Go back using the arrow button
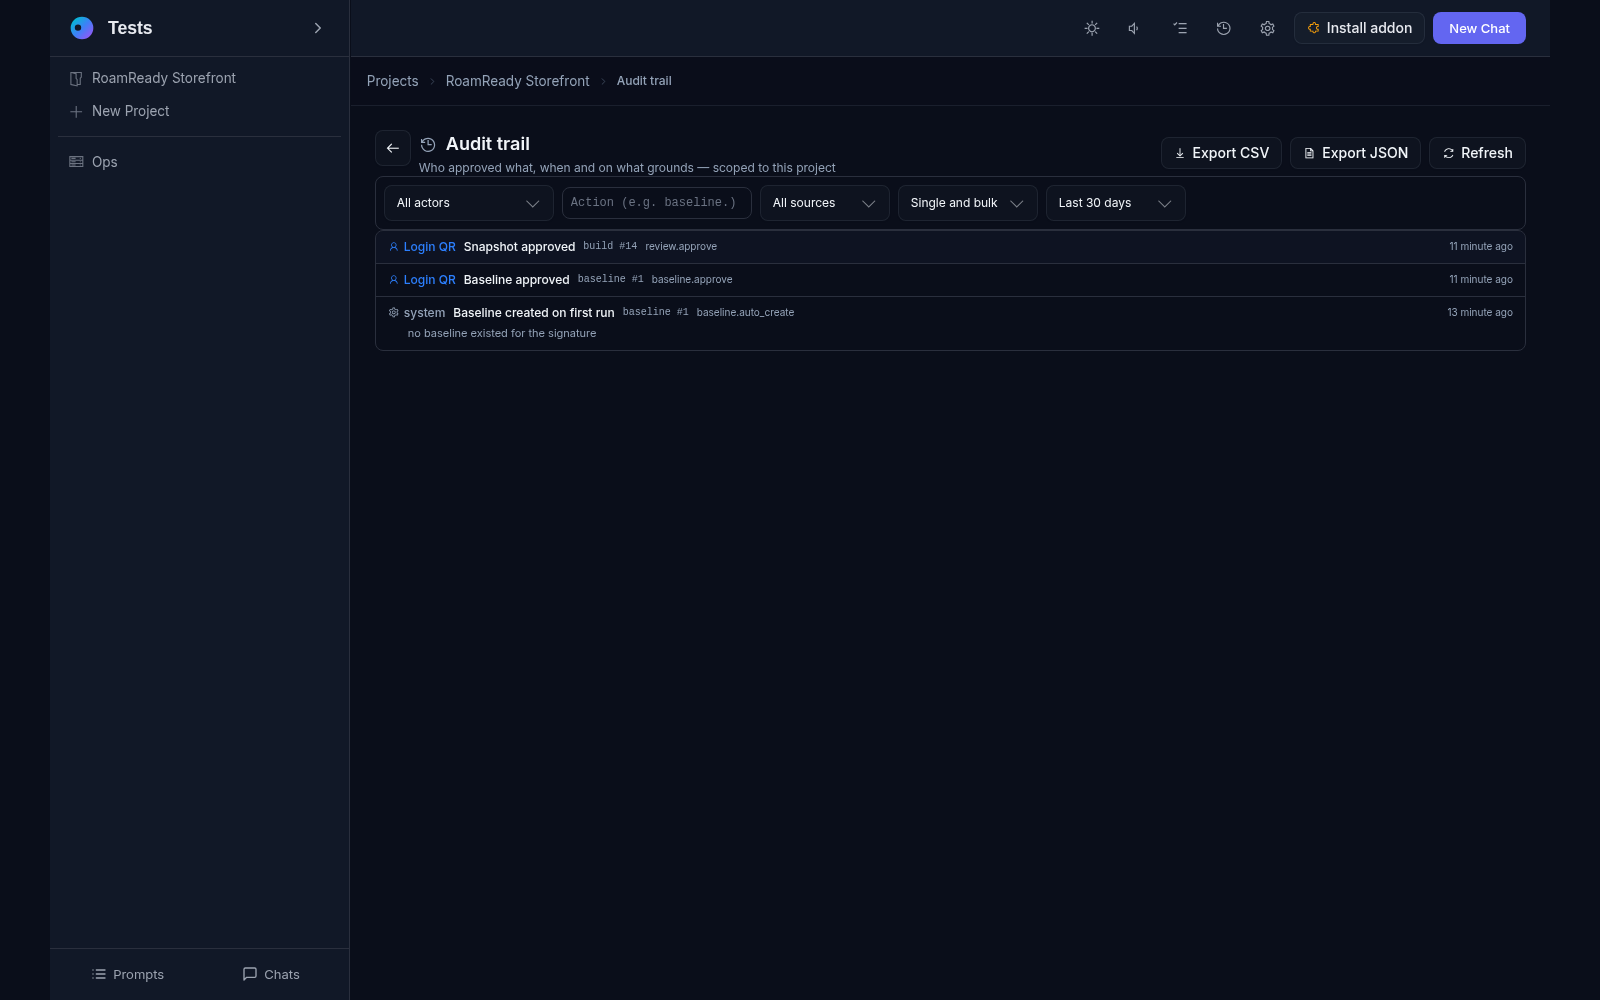 pyautogui.click(x=393, y=148)
